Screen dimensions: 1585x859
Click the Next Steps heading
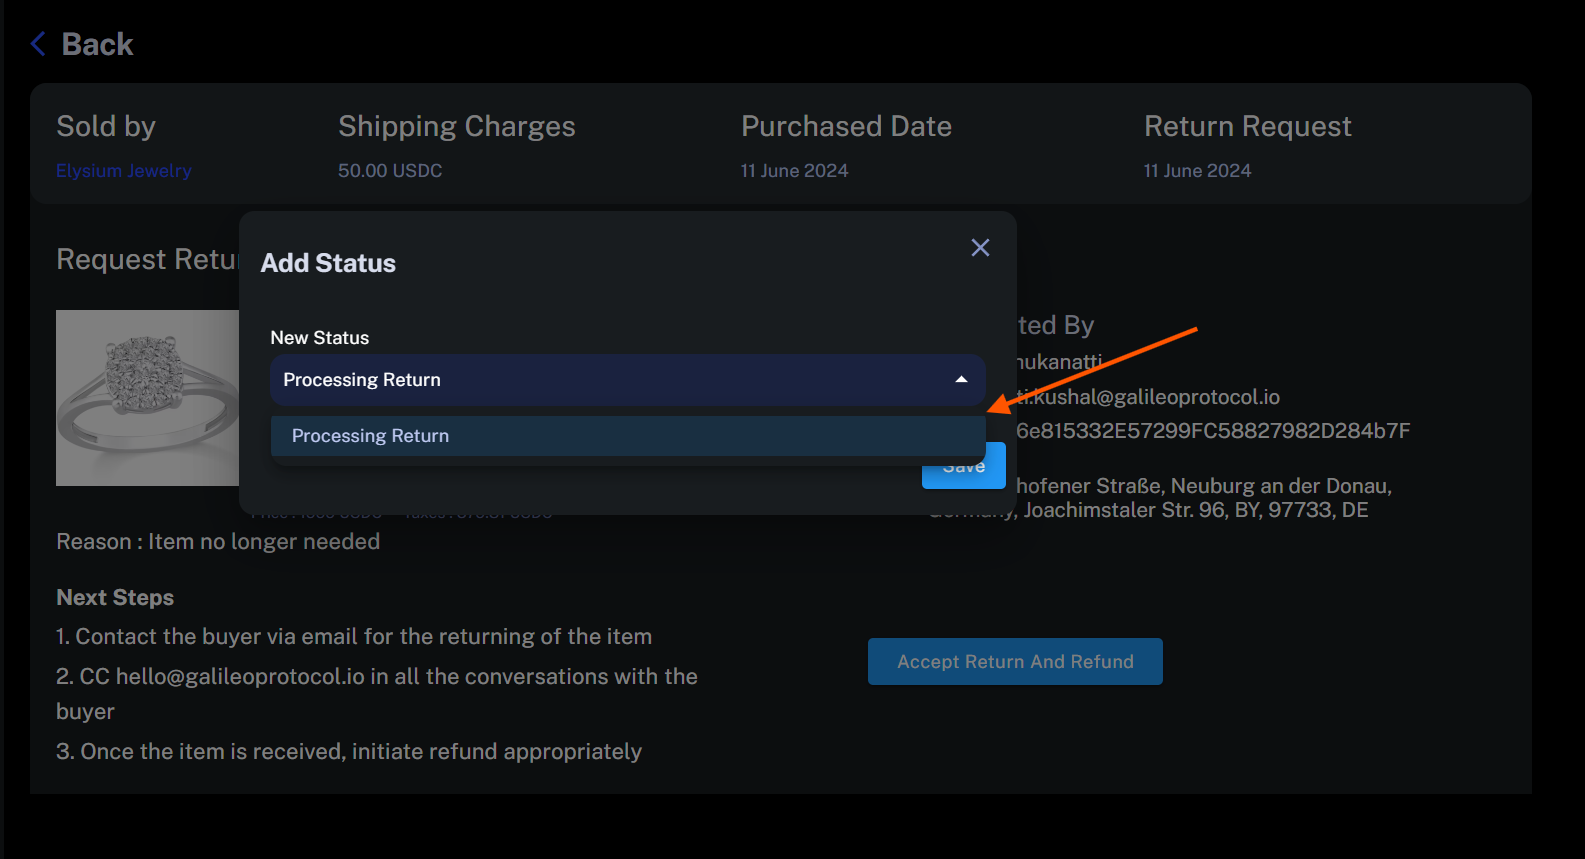(115, 598)
